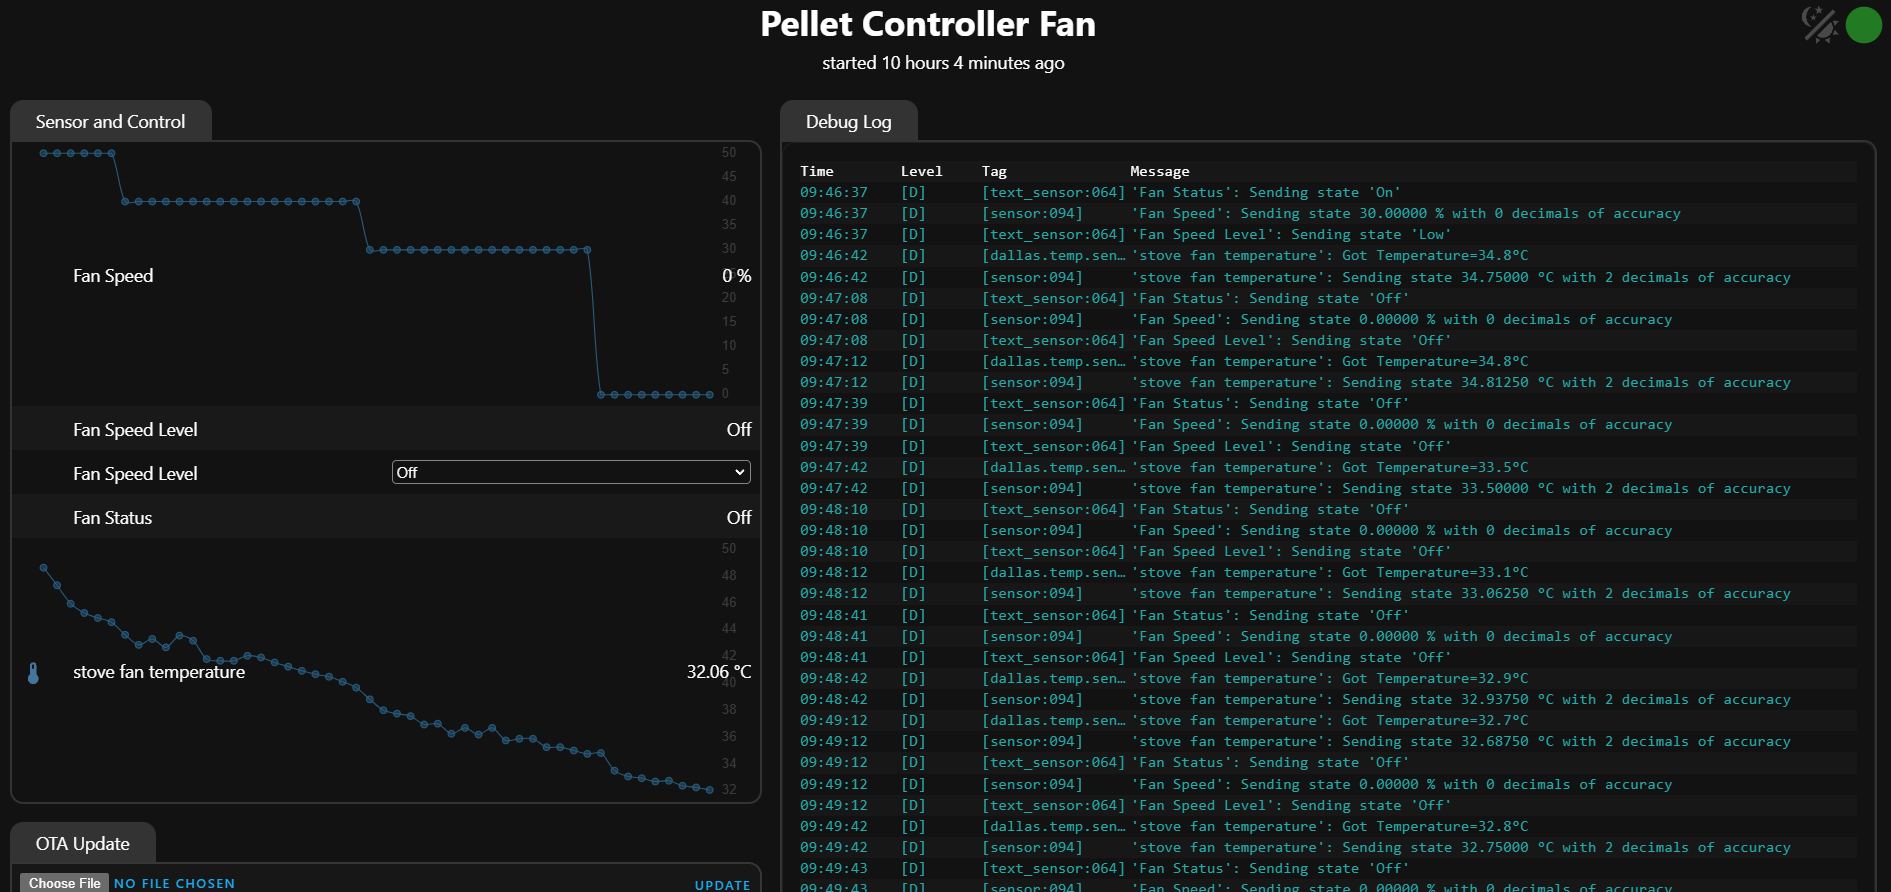Click the Pellet Controller Fan title

[928, 24]
